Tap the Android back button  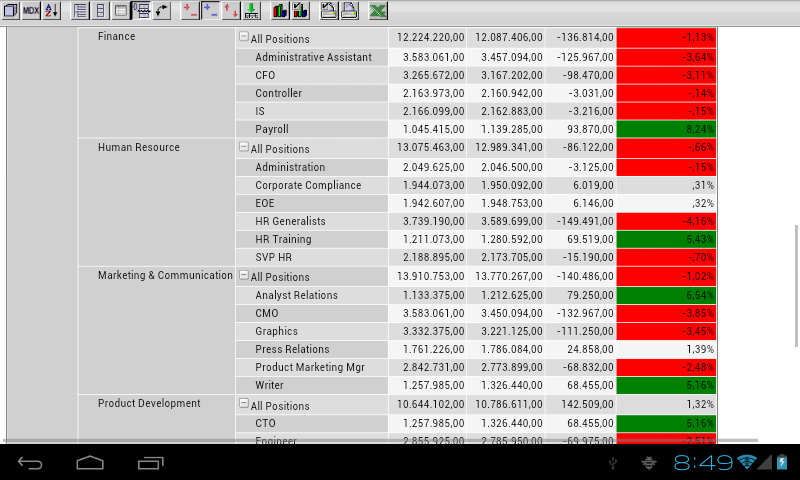coord(30,463)
